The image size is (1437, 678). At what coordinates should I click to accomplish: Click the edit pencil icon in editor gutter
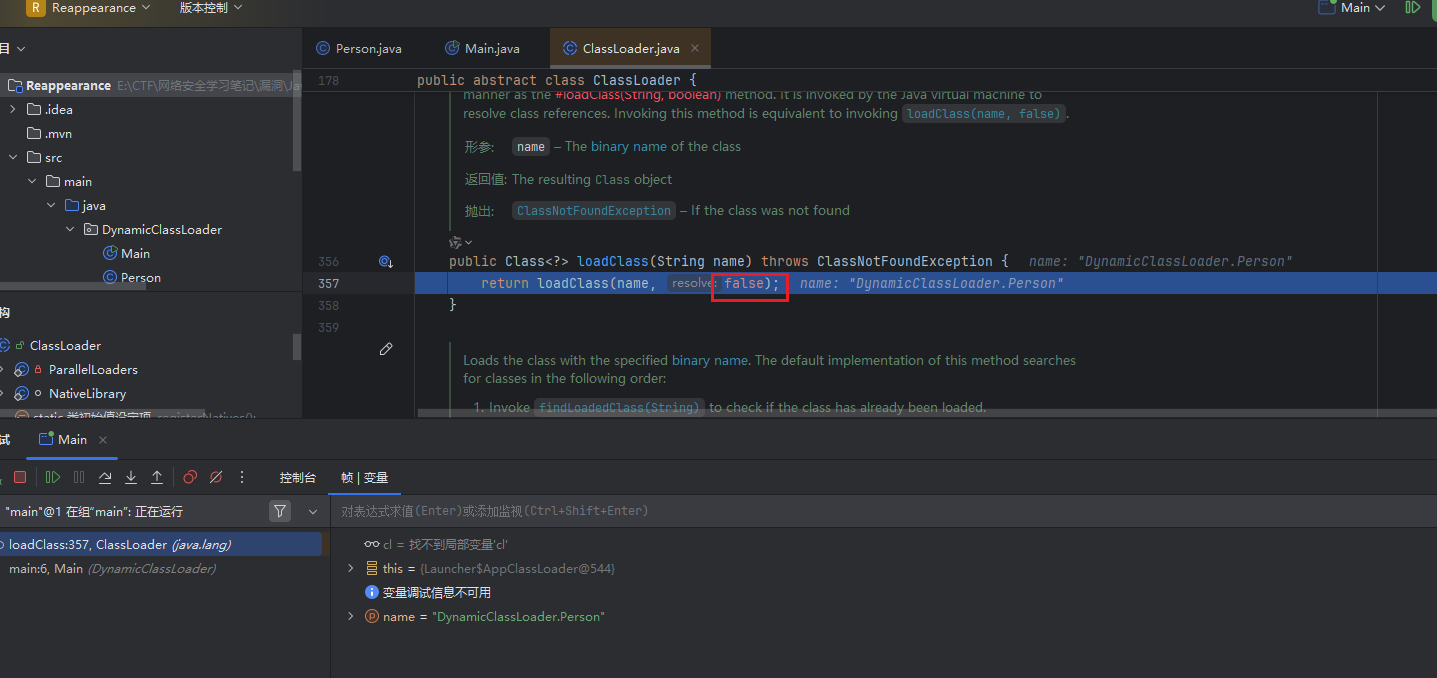(x=386, y=349)
